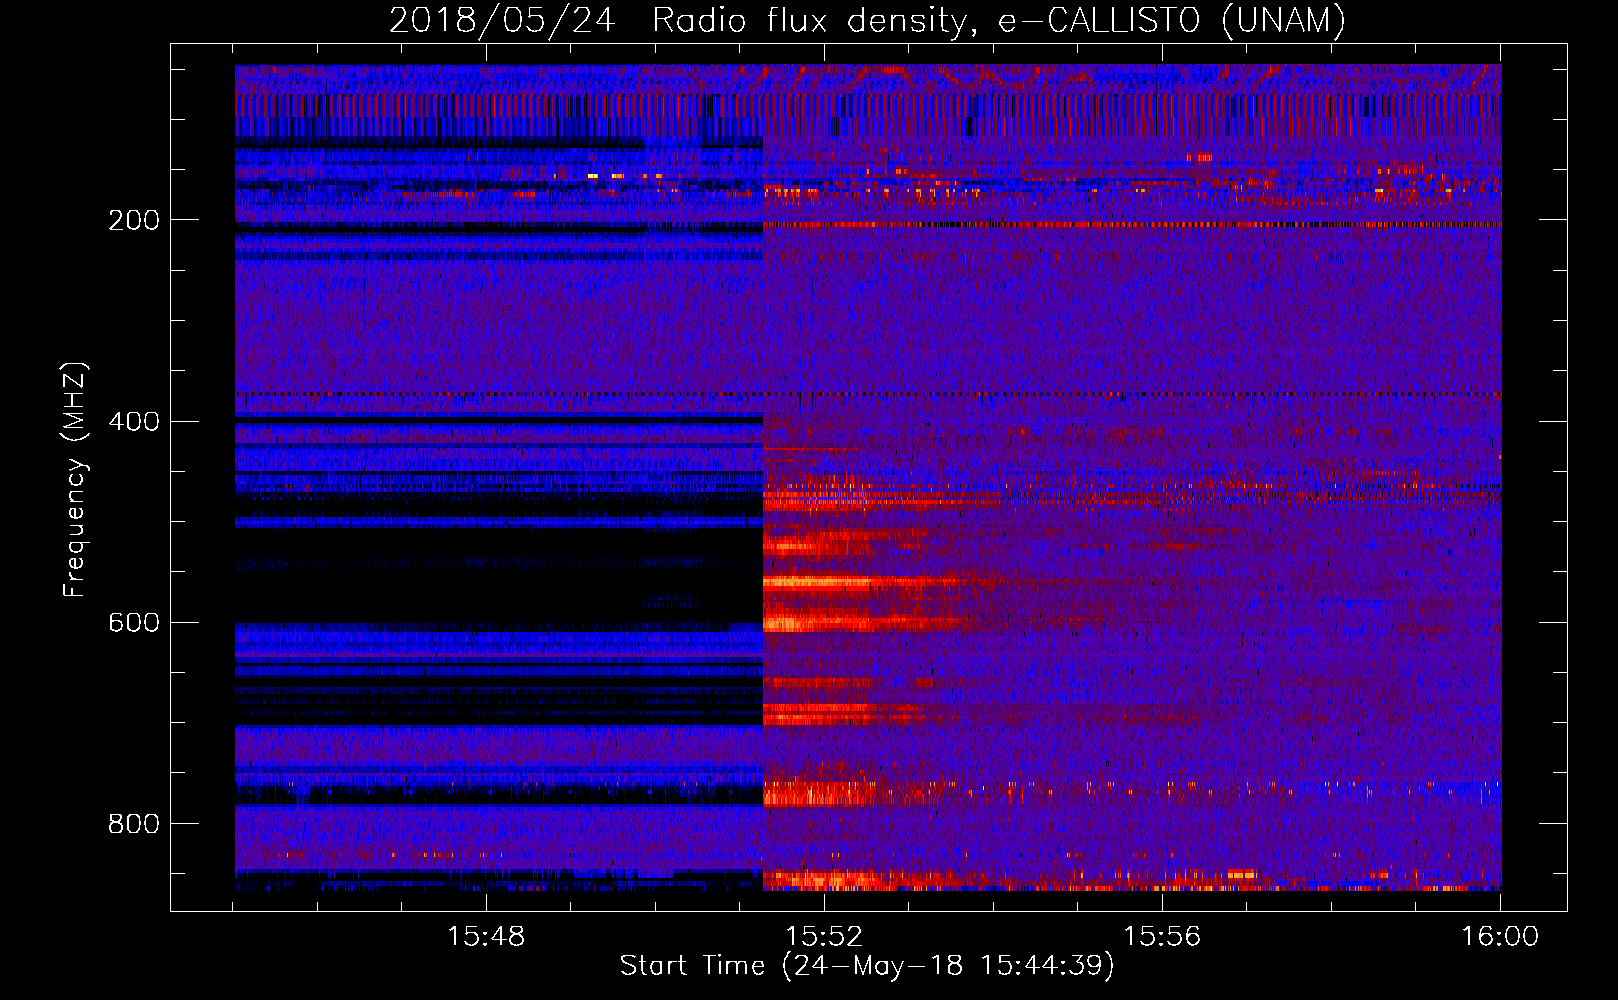Viewport: 1618px width, 1000px height.
Task: Click the 600 frequency tick label
Action: (134, 622)
